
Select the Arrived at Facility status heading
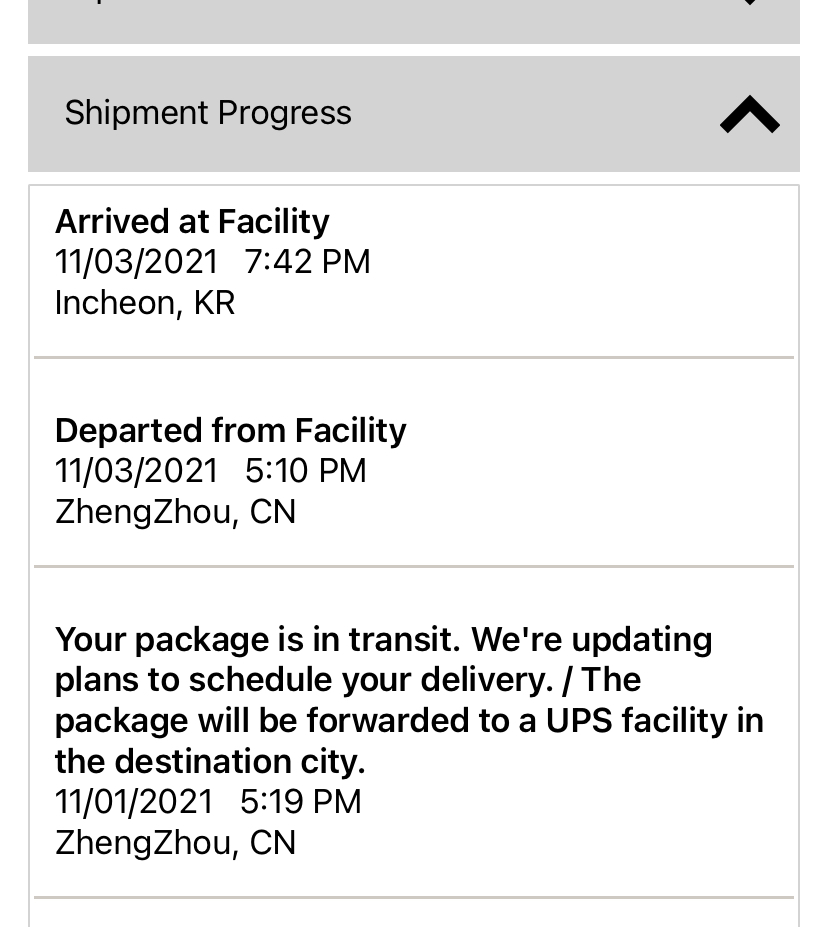click(192, 221)
